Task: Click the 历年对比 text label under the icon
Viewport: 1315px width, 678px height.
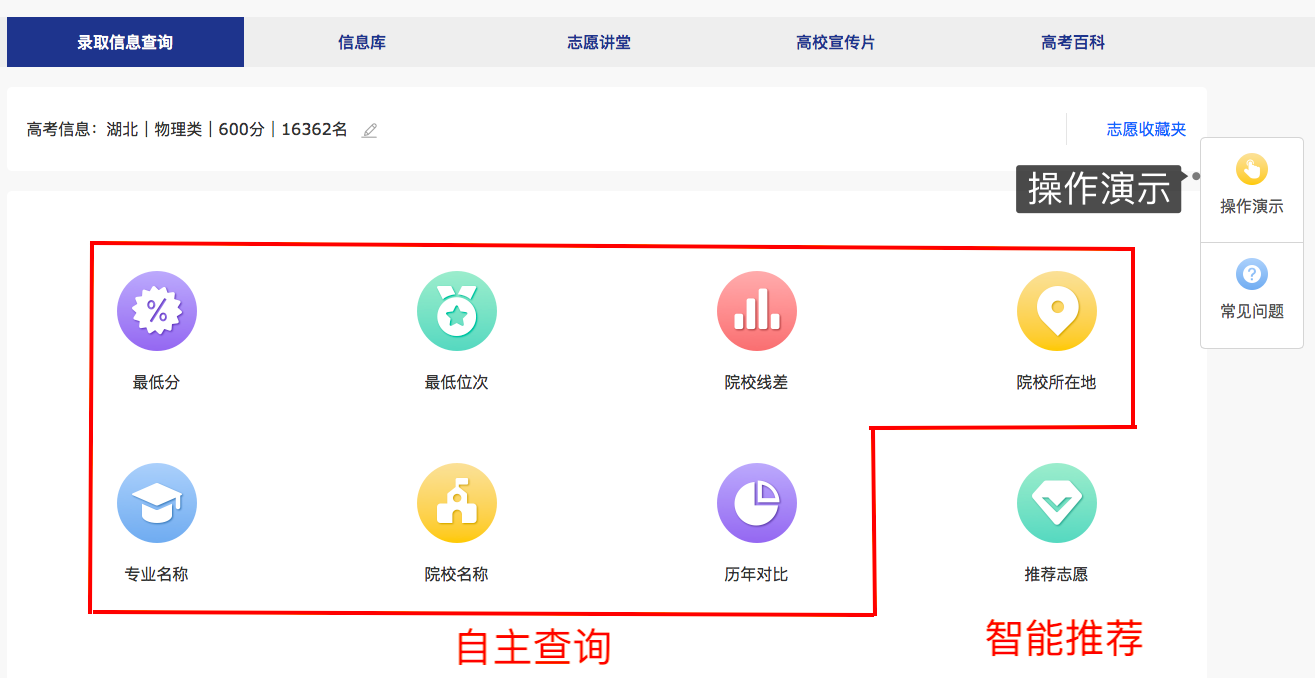Action: pyautogui.click(x=756, y=574)
